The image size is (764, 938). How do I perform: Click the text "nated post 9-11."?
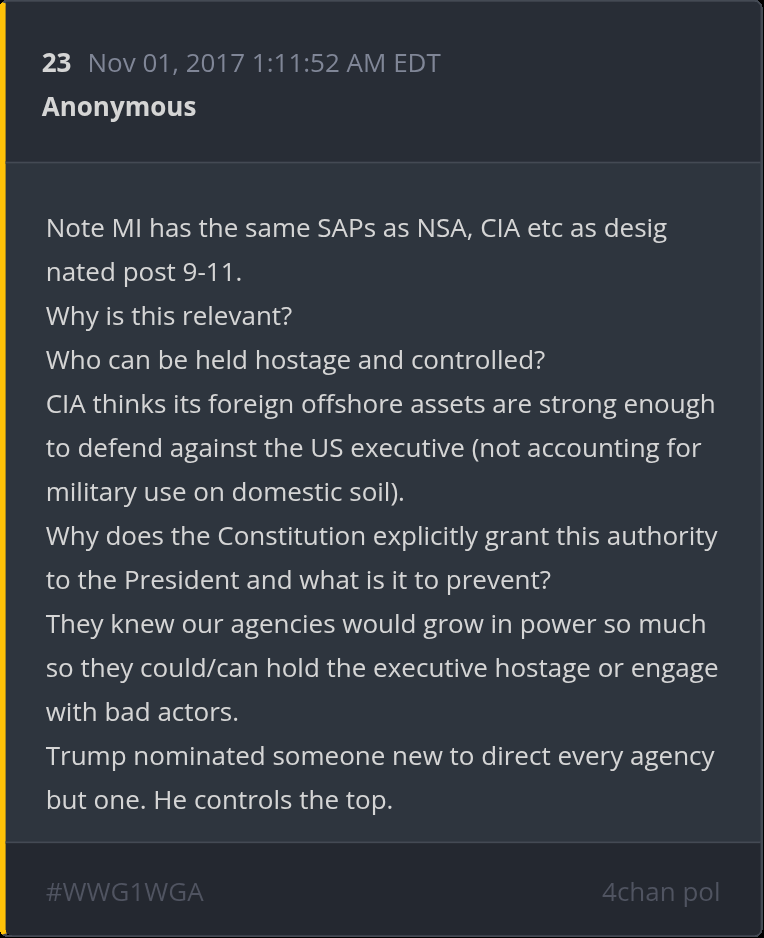coord(144,272)
